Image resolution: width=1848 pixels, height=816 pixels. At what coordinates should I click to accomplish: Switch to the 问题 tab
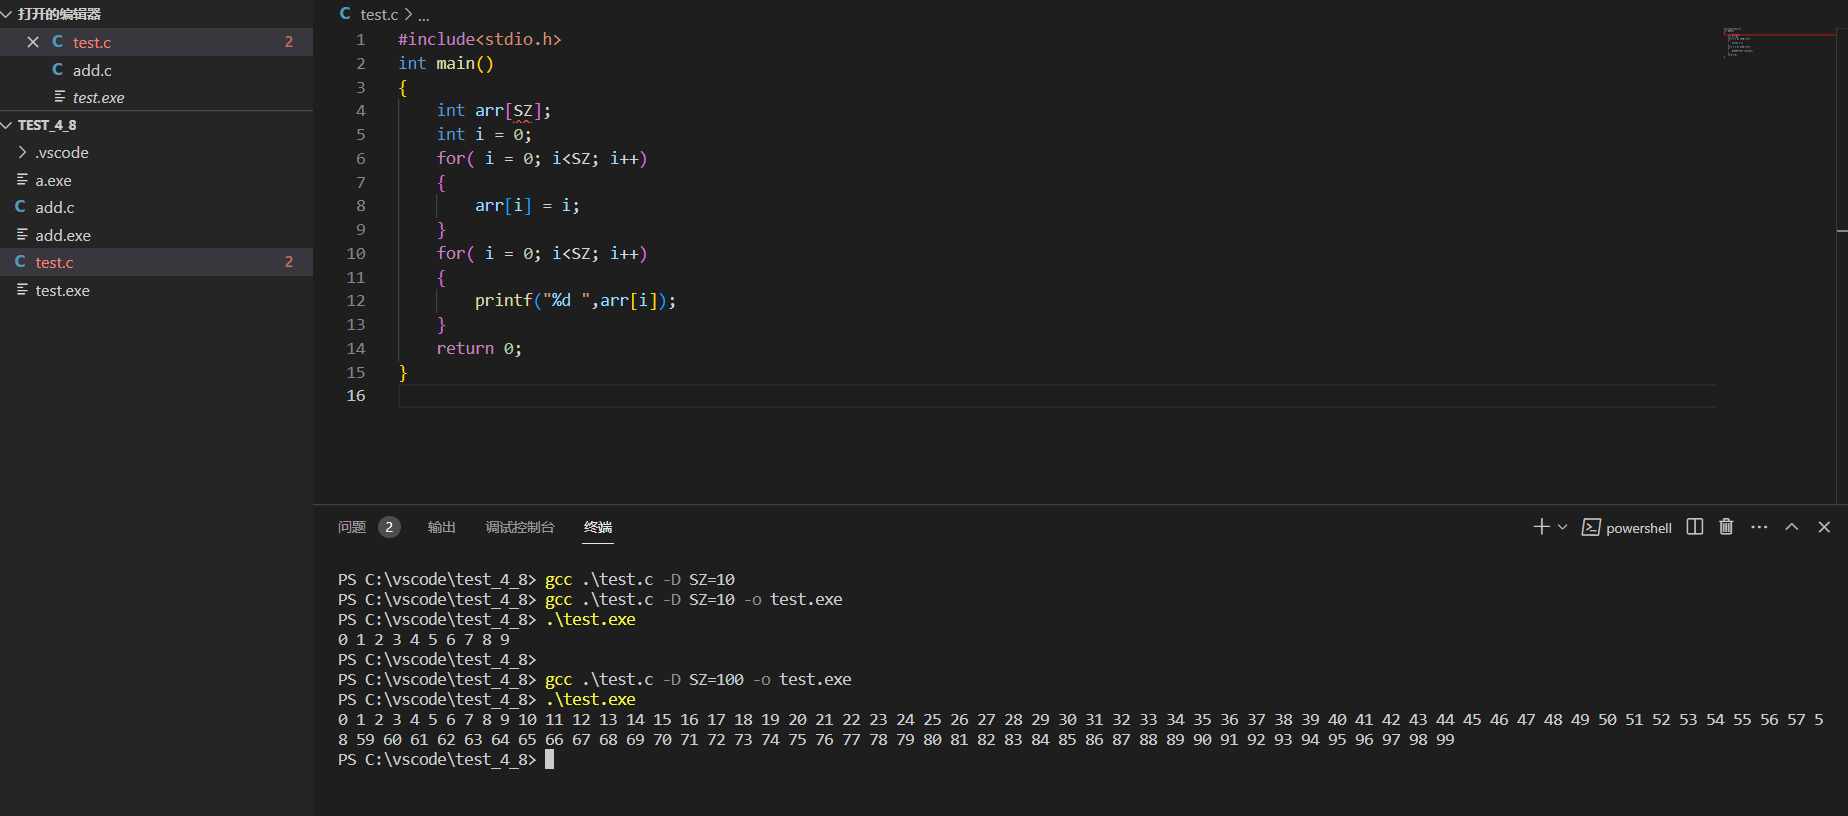(x=352, y=527)
